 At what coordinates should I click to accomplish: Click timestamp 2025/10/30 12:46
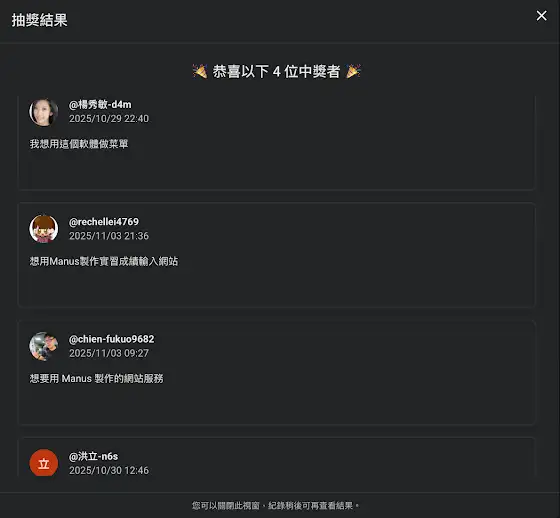pyautogui.click(x=109, y=470)
